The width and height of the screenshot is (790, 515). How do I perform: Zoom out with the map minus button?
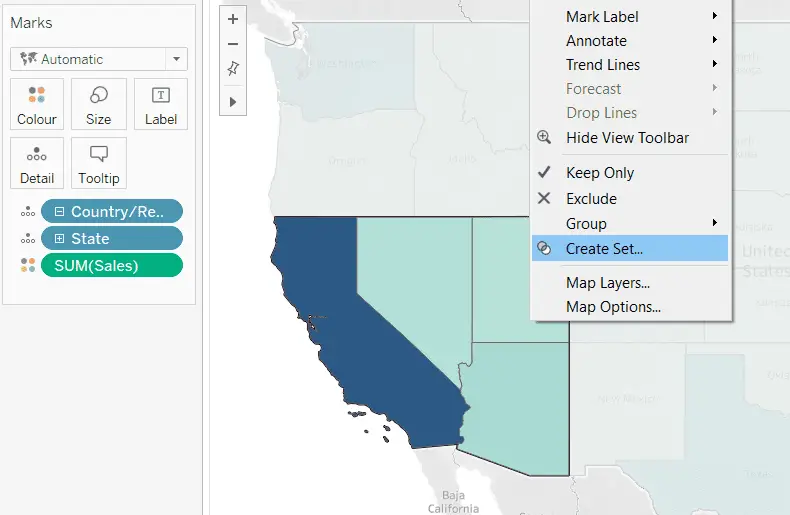coord(233,44)
